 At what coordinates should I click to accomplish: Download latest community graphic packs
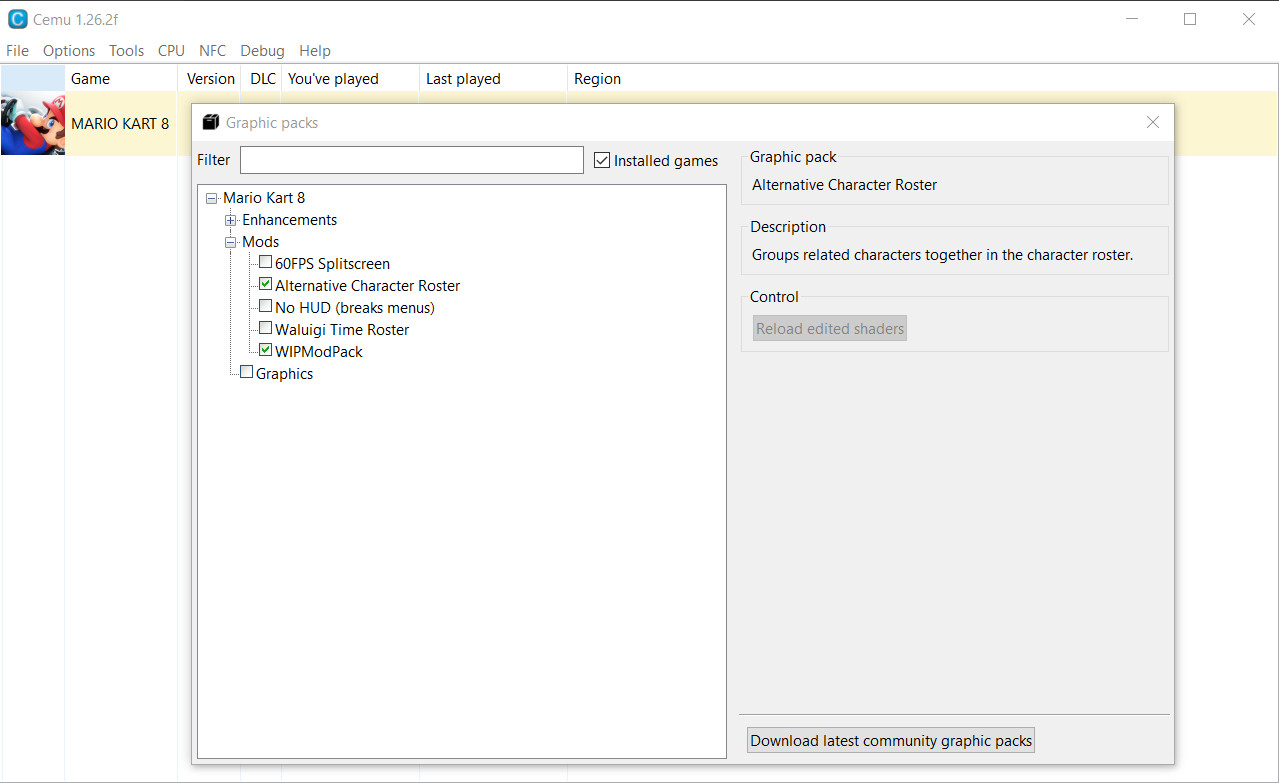point(890,740)
